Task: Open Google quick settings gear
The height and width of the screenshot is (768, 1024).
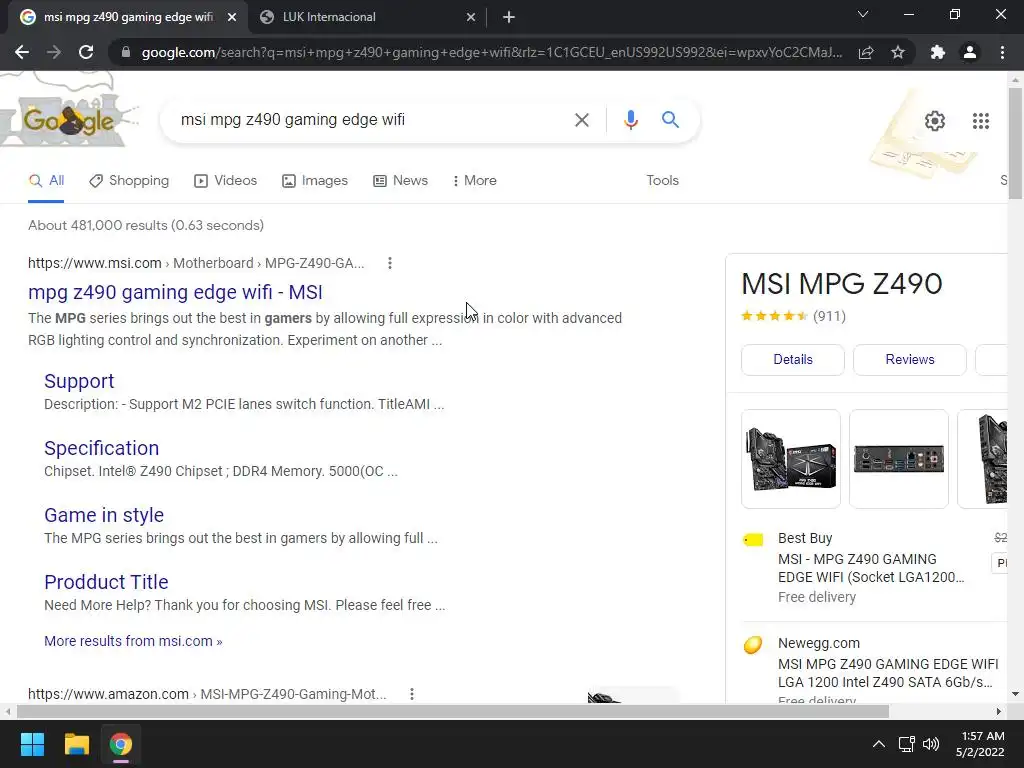Action: click(935, 121)
